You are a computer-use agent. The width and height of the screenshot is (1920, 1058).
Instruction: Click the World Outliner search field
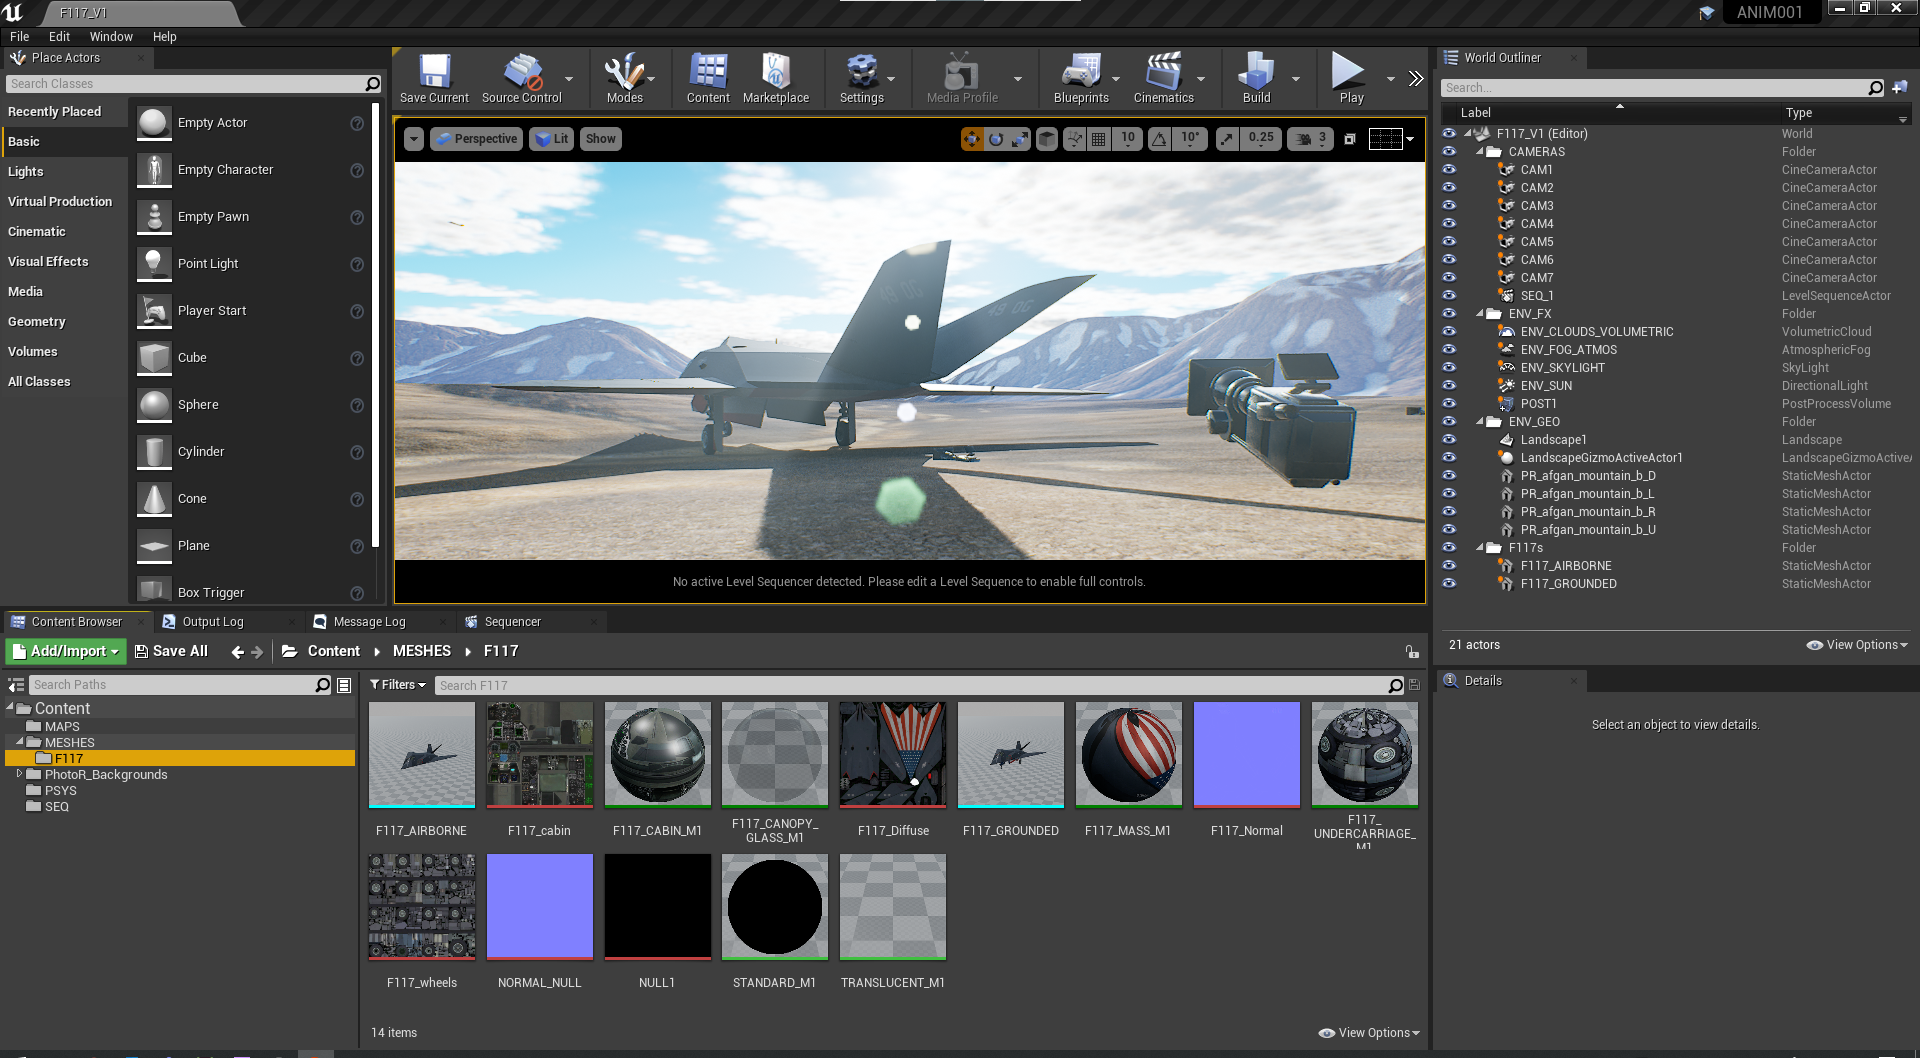pyautogui.click(x=1663, y=88)
